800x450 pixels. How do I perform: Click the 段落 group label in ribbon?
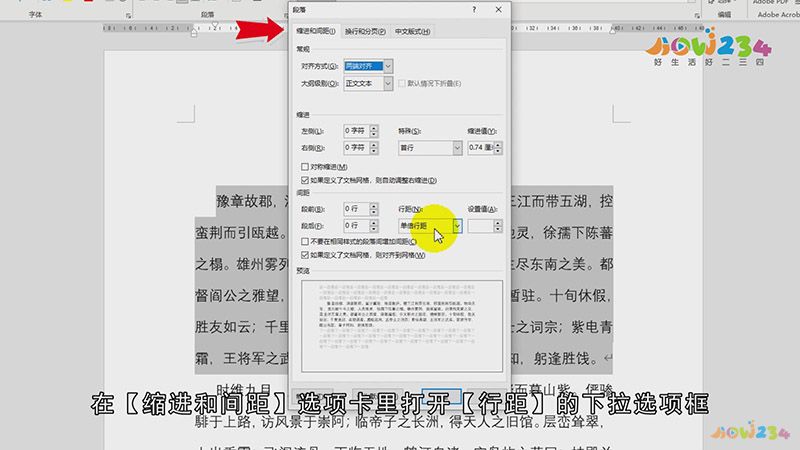click(x=208, y=15)
